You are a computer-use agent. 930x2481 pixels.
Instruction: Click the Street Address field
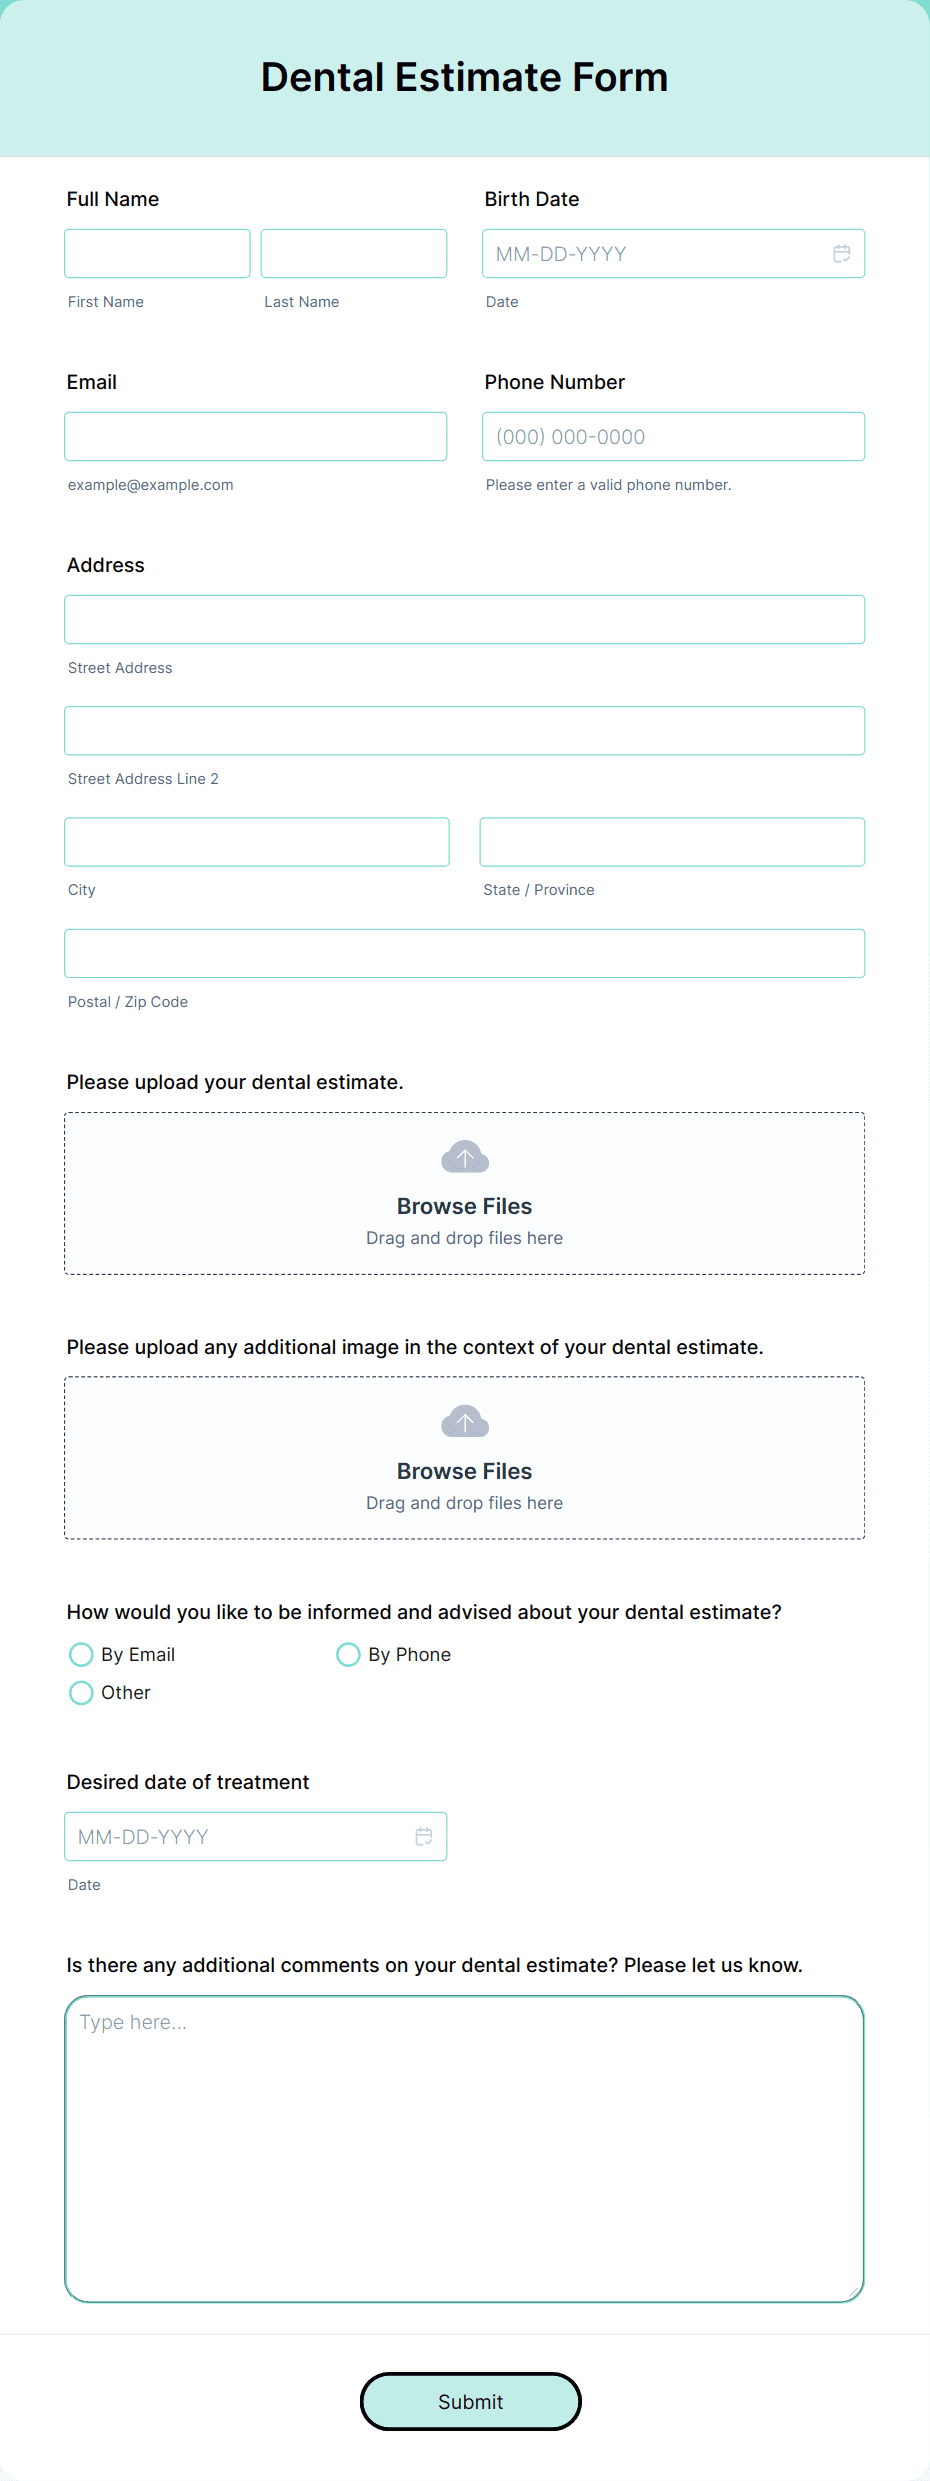464,619
